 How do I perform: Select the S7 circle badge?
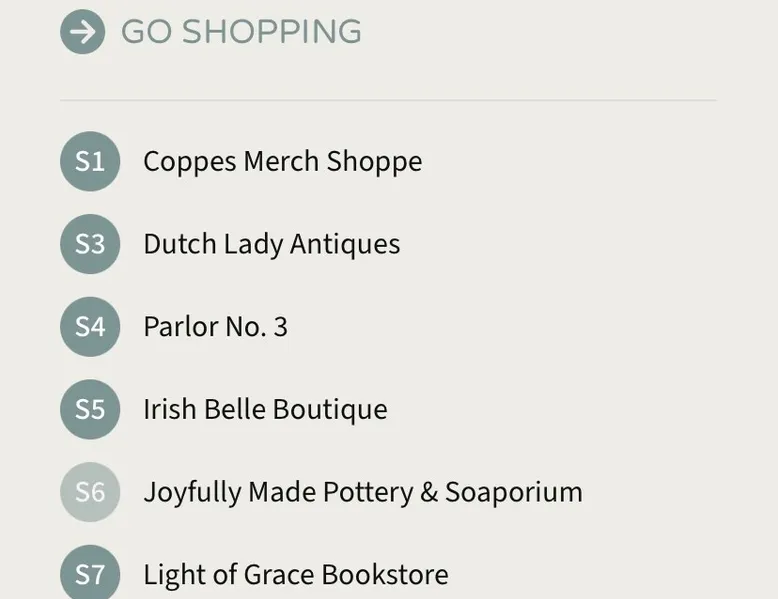(90, 572)
